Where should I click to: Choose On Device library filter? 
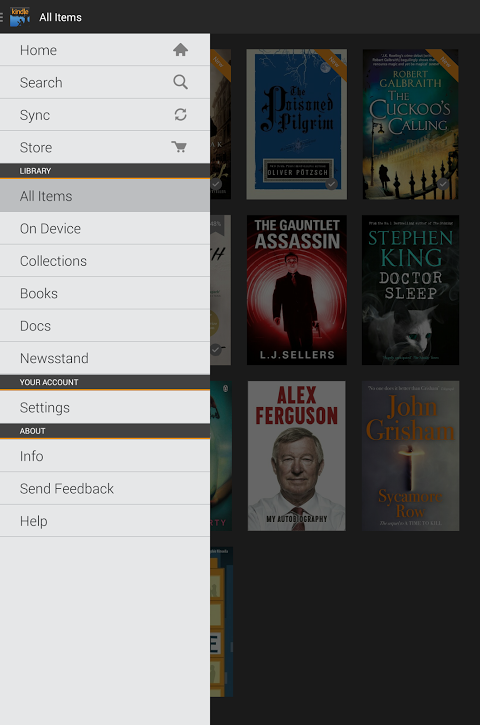point(105,228)
